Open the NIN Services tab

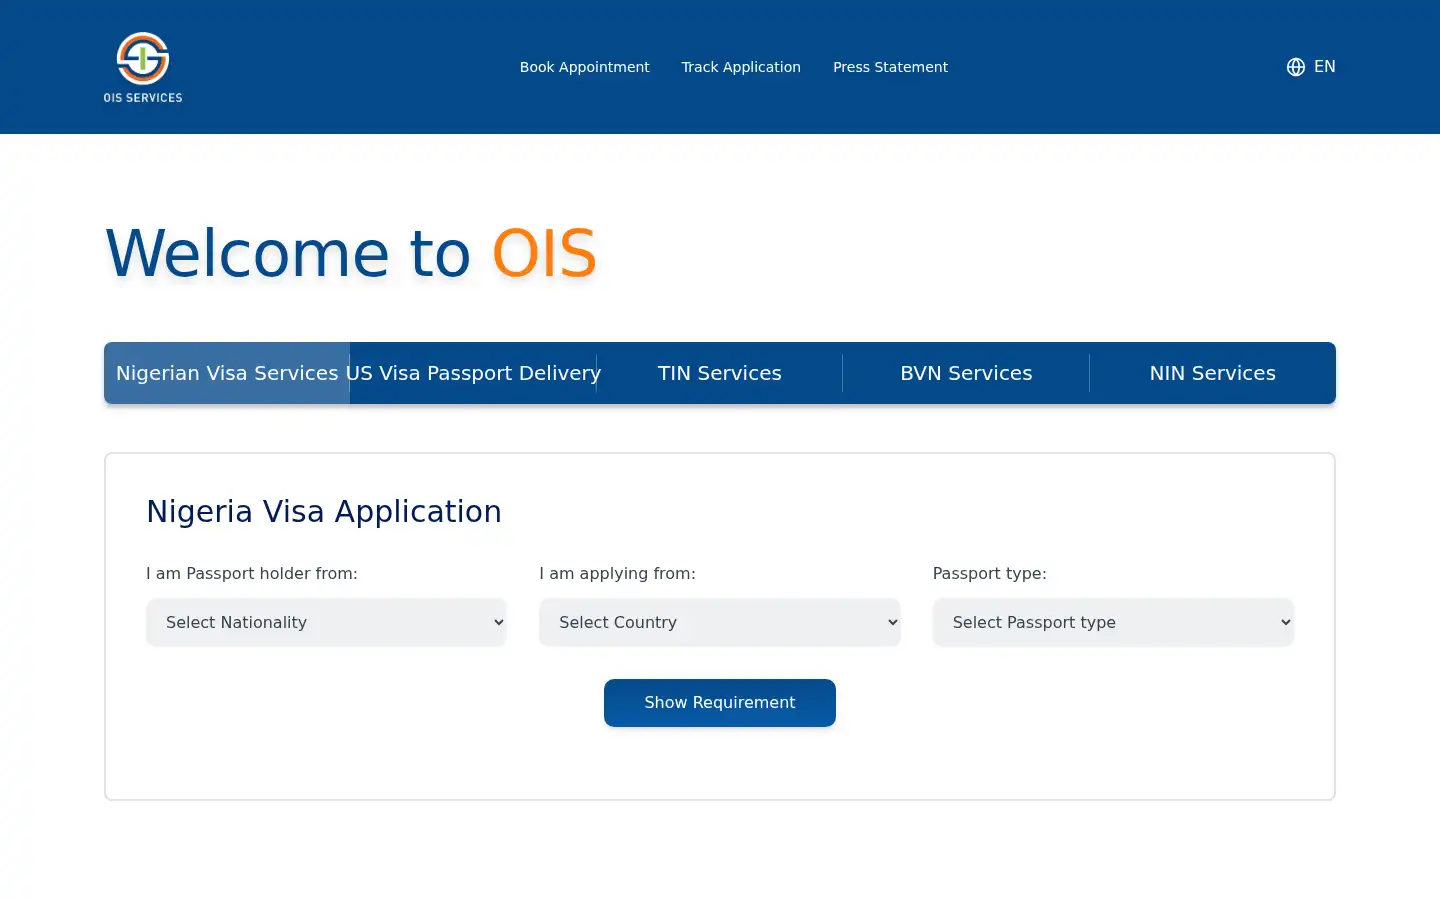(x=1213, y=373)
